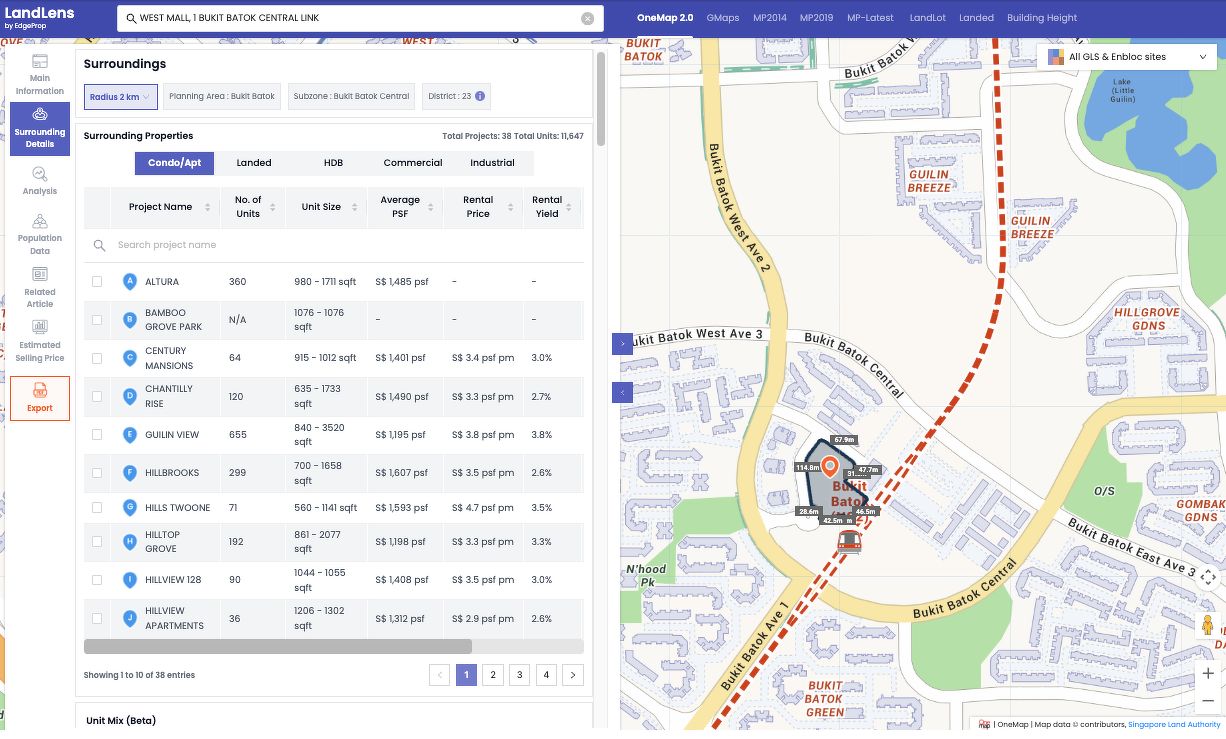Tick the checkbox for ALTURA

(97, 282)
